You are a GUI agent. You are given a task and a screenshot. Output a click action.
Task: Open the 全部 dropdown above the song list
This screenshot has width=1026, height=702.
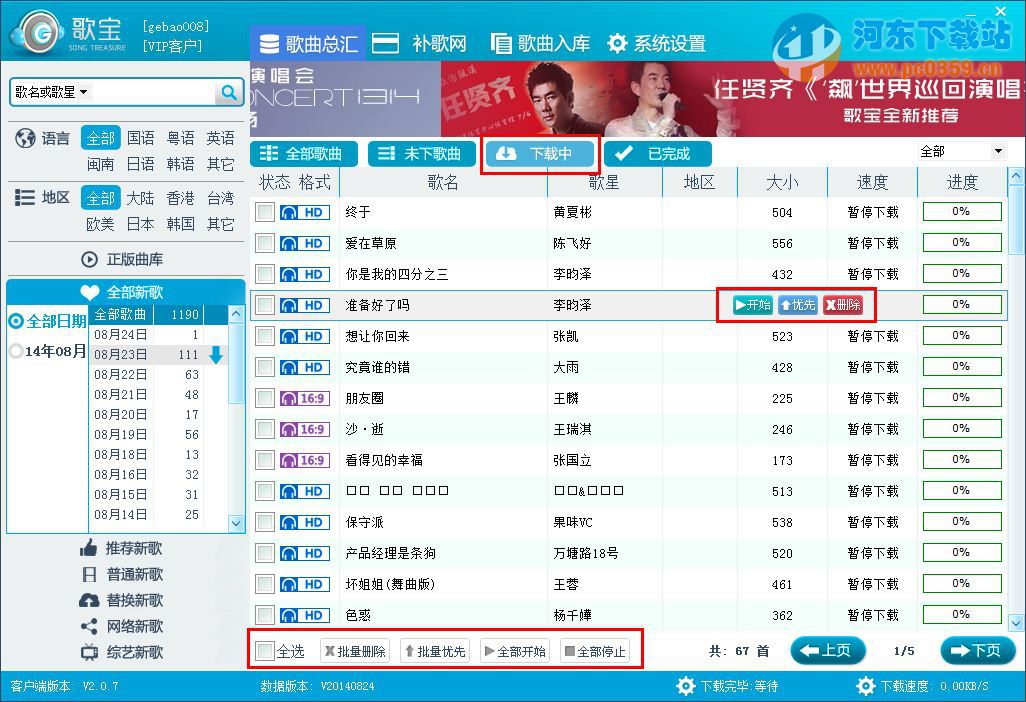click(x=963, y=150)
